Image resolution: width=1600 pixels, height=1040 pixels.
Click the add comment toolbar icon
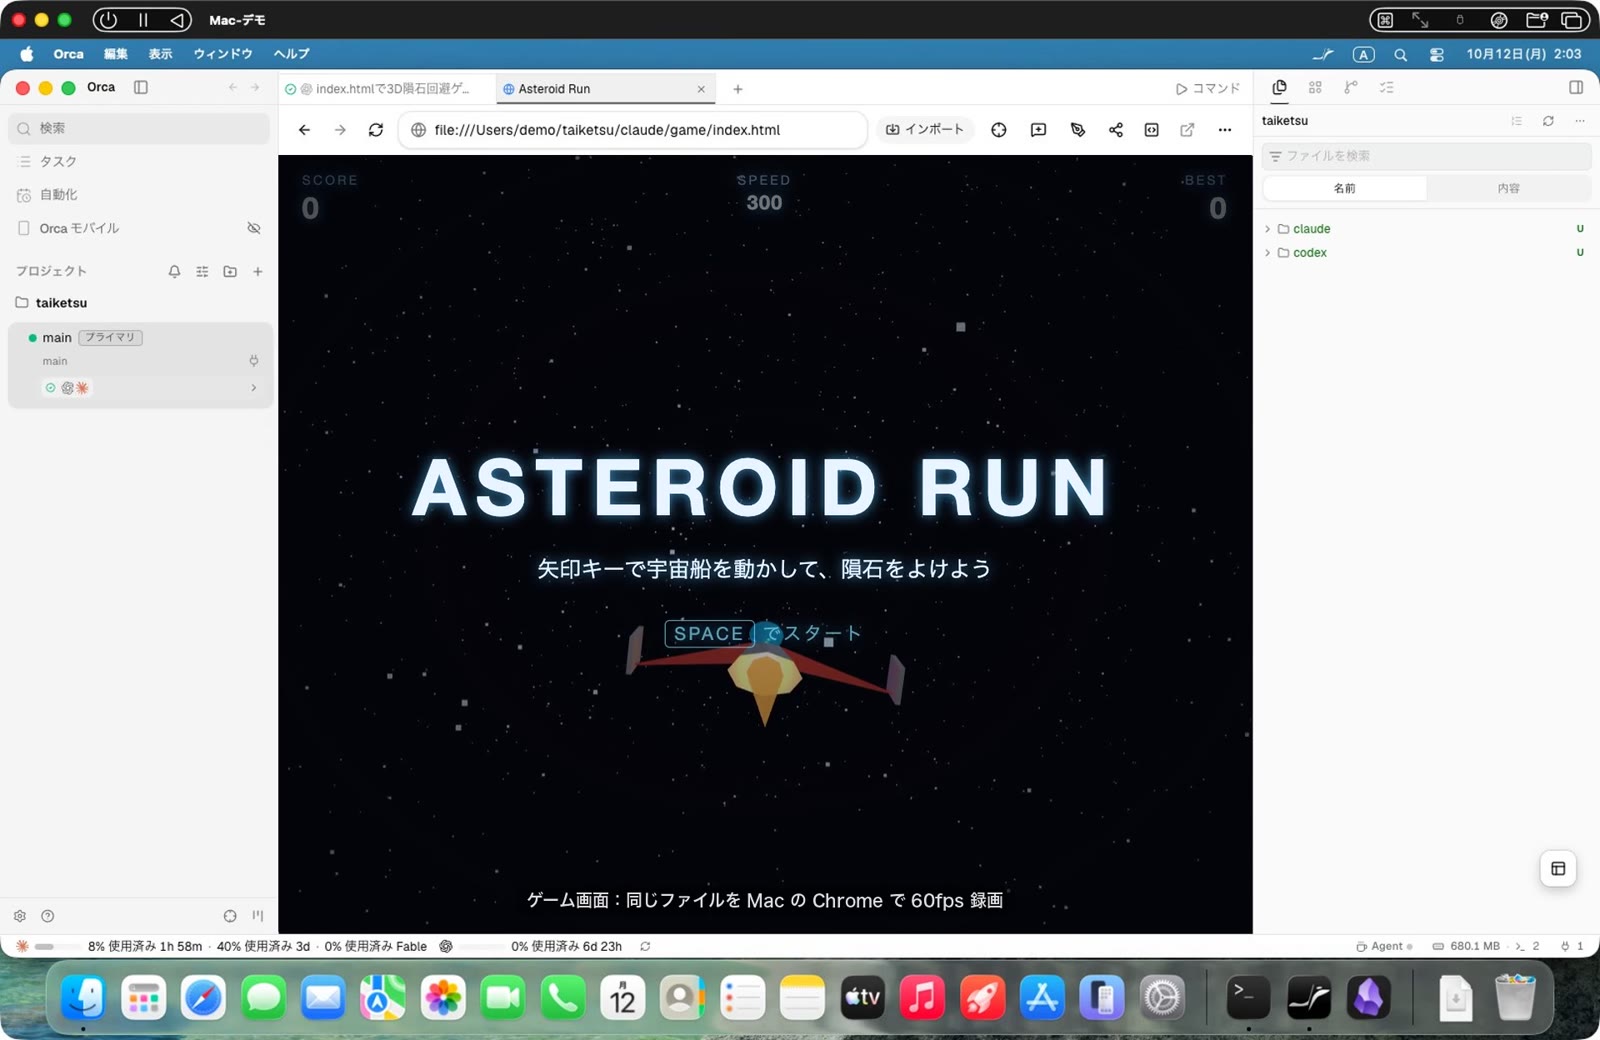(x=1038, y=130)
